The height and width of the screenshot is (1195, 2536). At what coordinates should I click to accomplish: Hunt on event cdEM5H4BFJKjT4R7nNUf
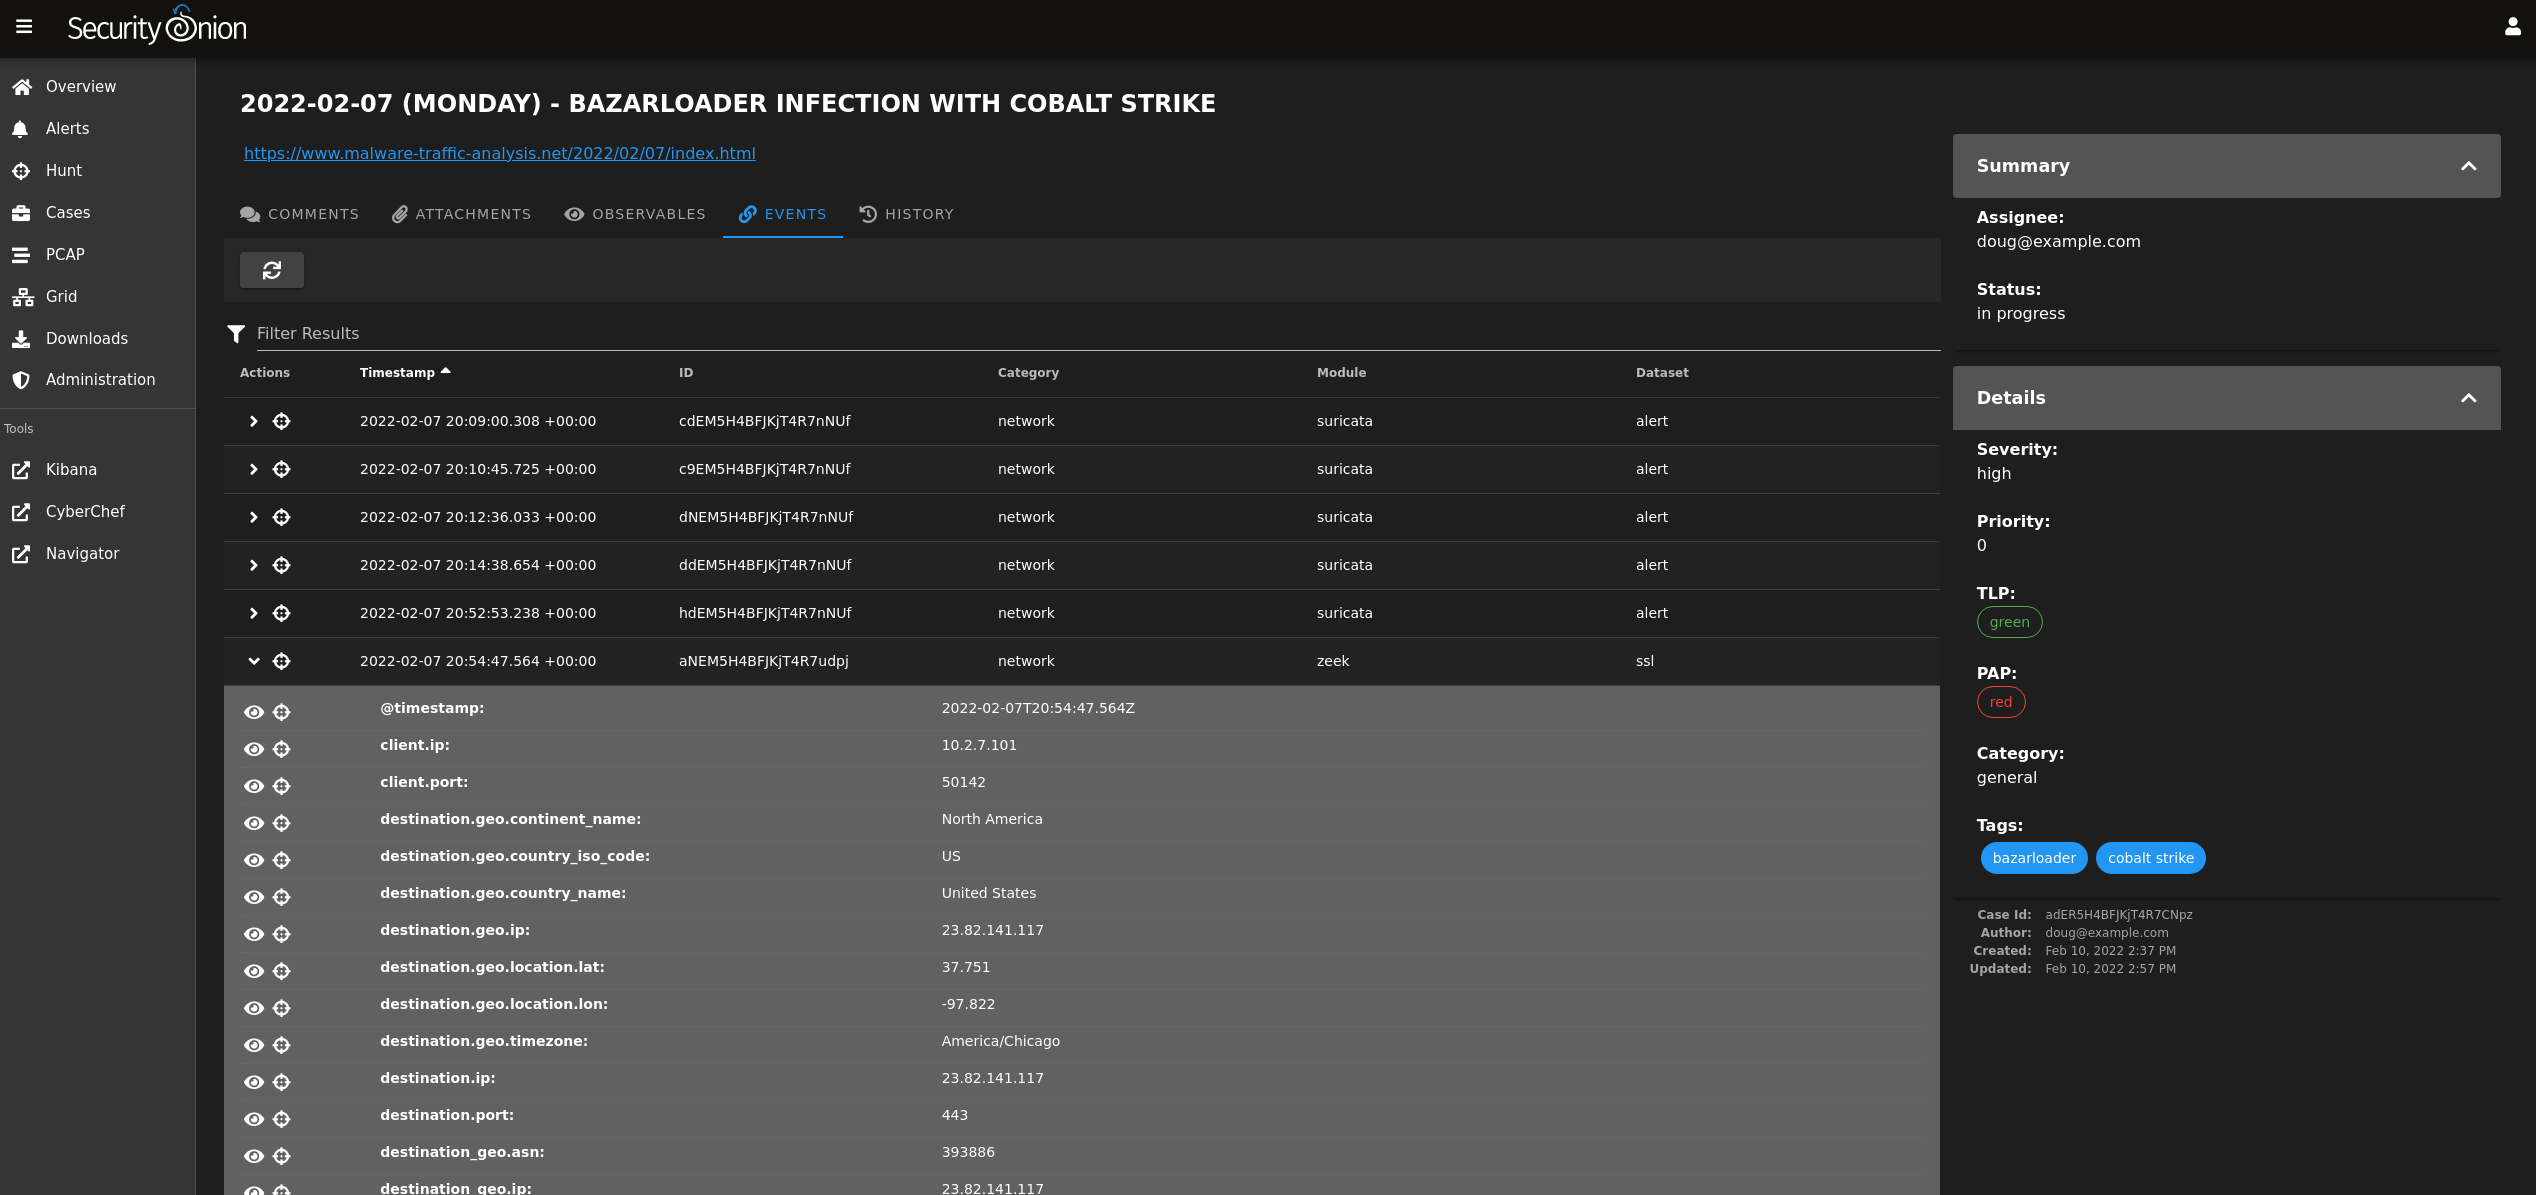[282, 422]
